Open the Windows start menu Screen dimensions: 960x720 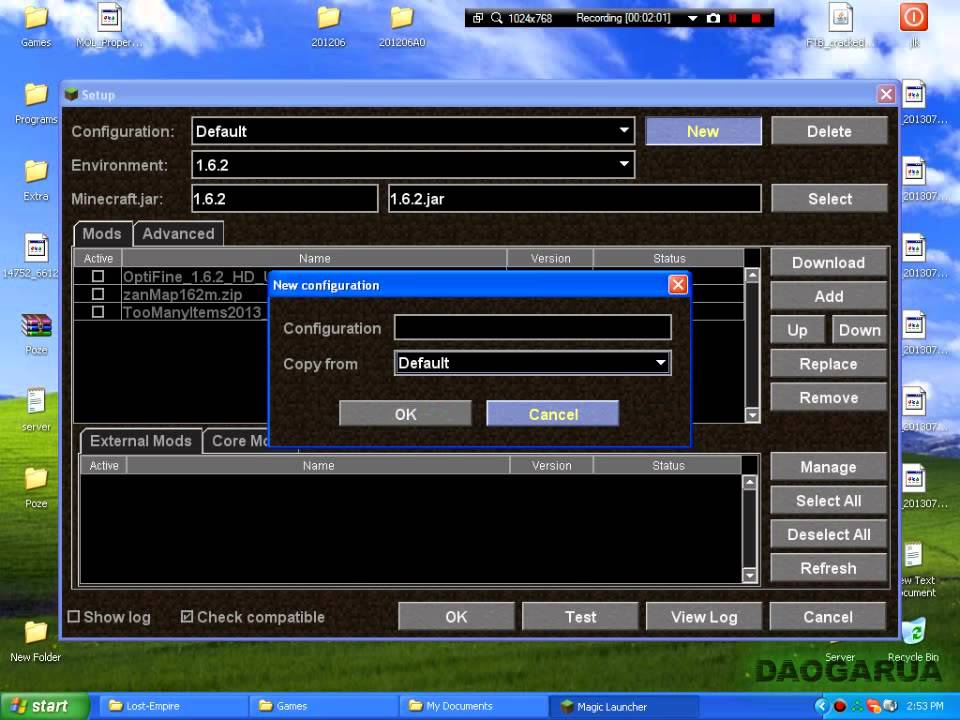(43, 706)
